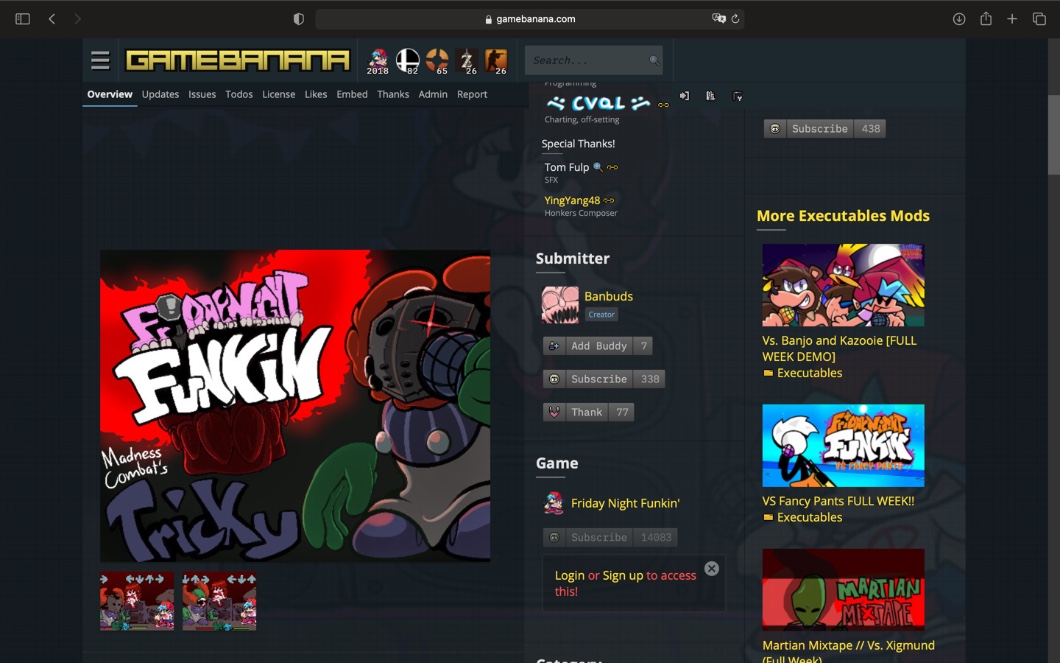The width and height of the screenshot is (1060, 663).
Task: Click the Thank button with 77 thanks
Action: [587, 412]
